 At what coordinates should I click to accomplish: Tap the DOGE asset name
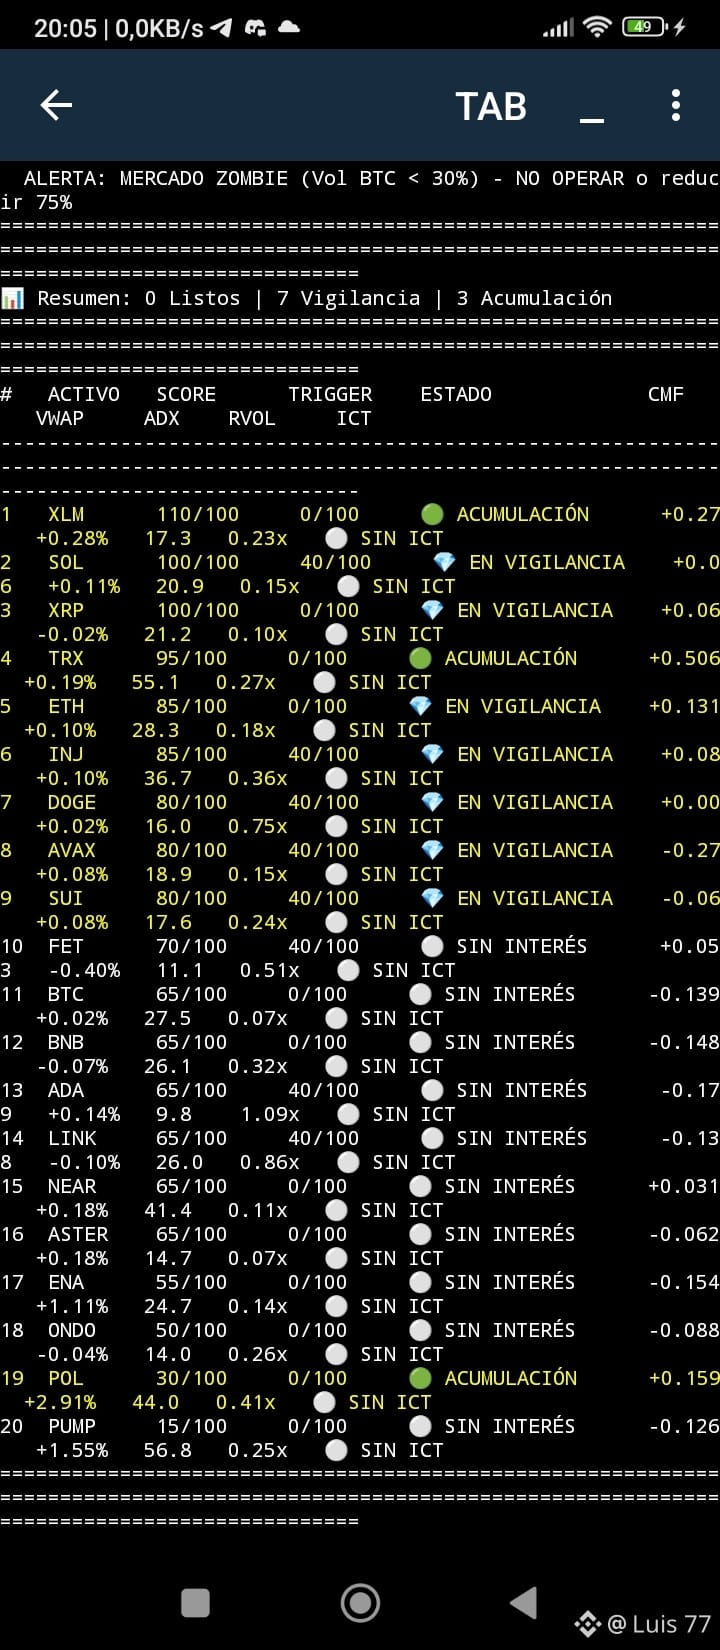point(72,803)
